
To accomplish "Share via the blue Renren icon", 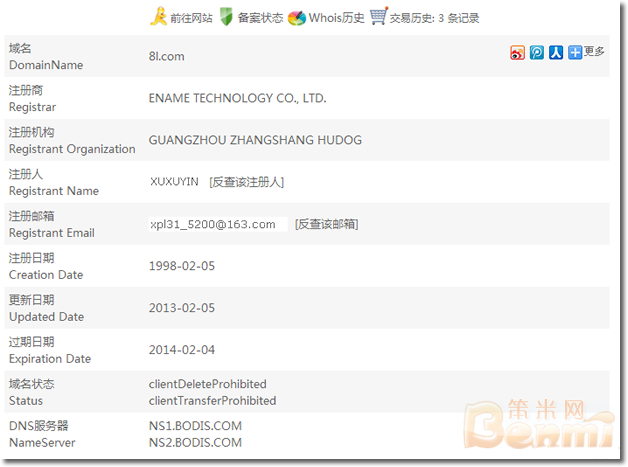I will click(x=556, y=52).
